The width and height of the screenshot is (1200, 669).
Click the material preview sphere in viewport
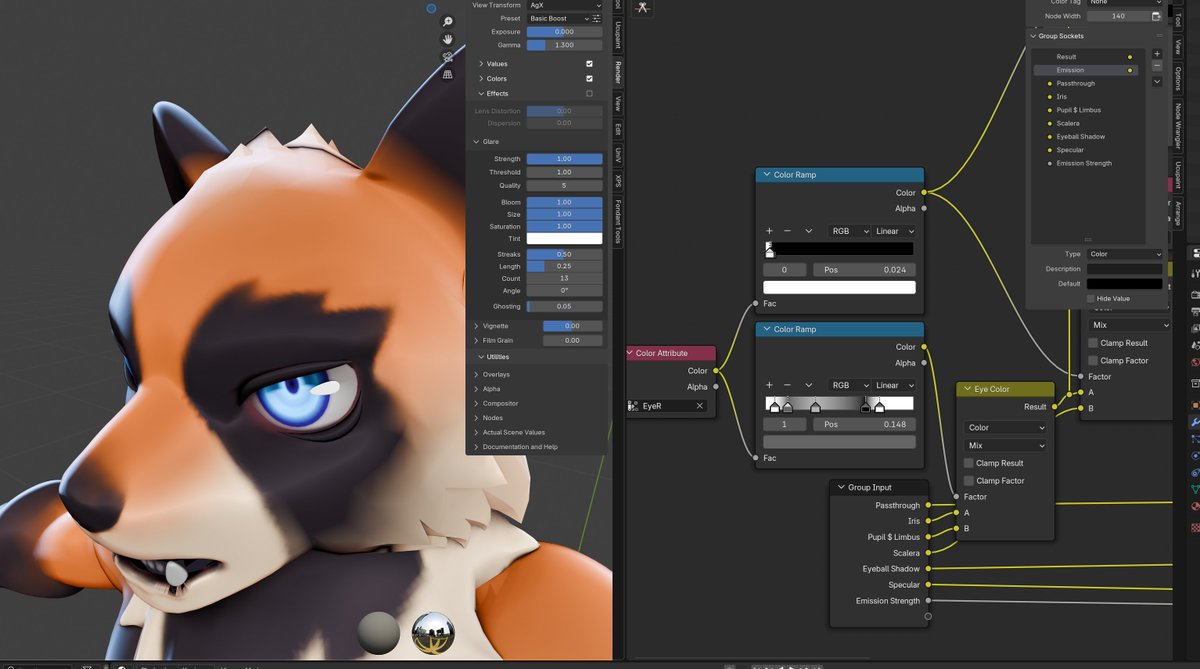point(380,634)
